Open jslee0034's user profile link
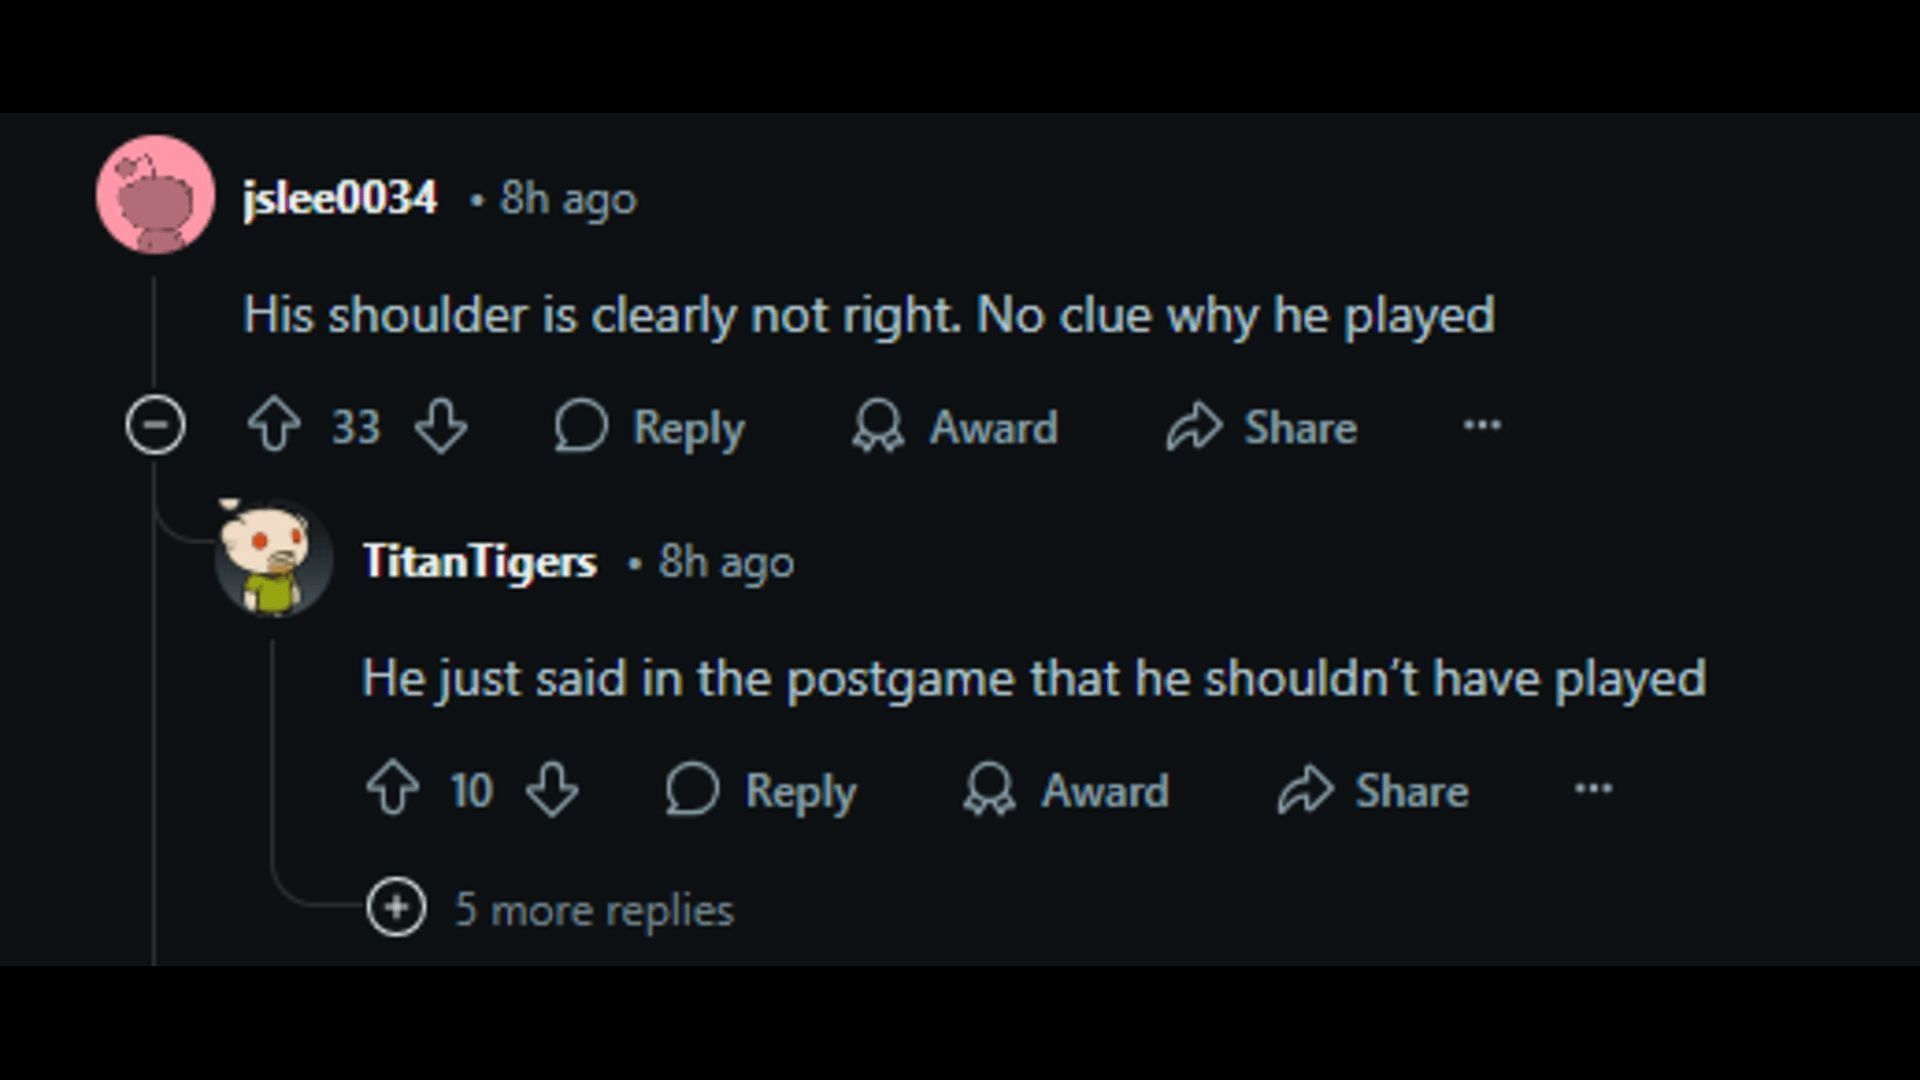Image resolution: width=1920 pixels, height=1080 pixels. 340,198
